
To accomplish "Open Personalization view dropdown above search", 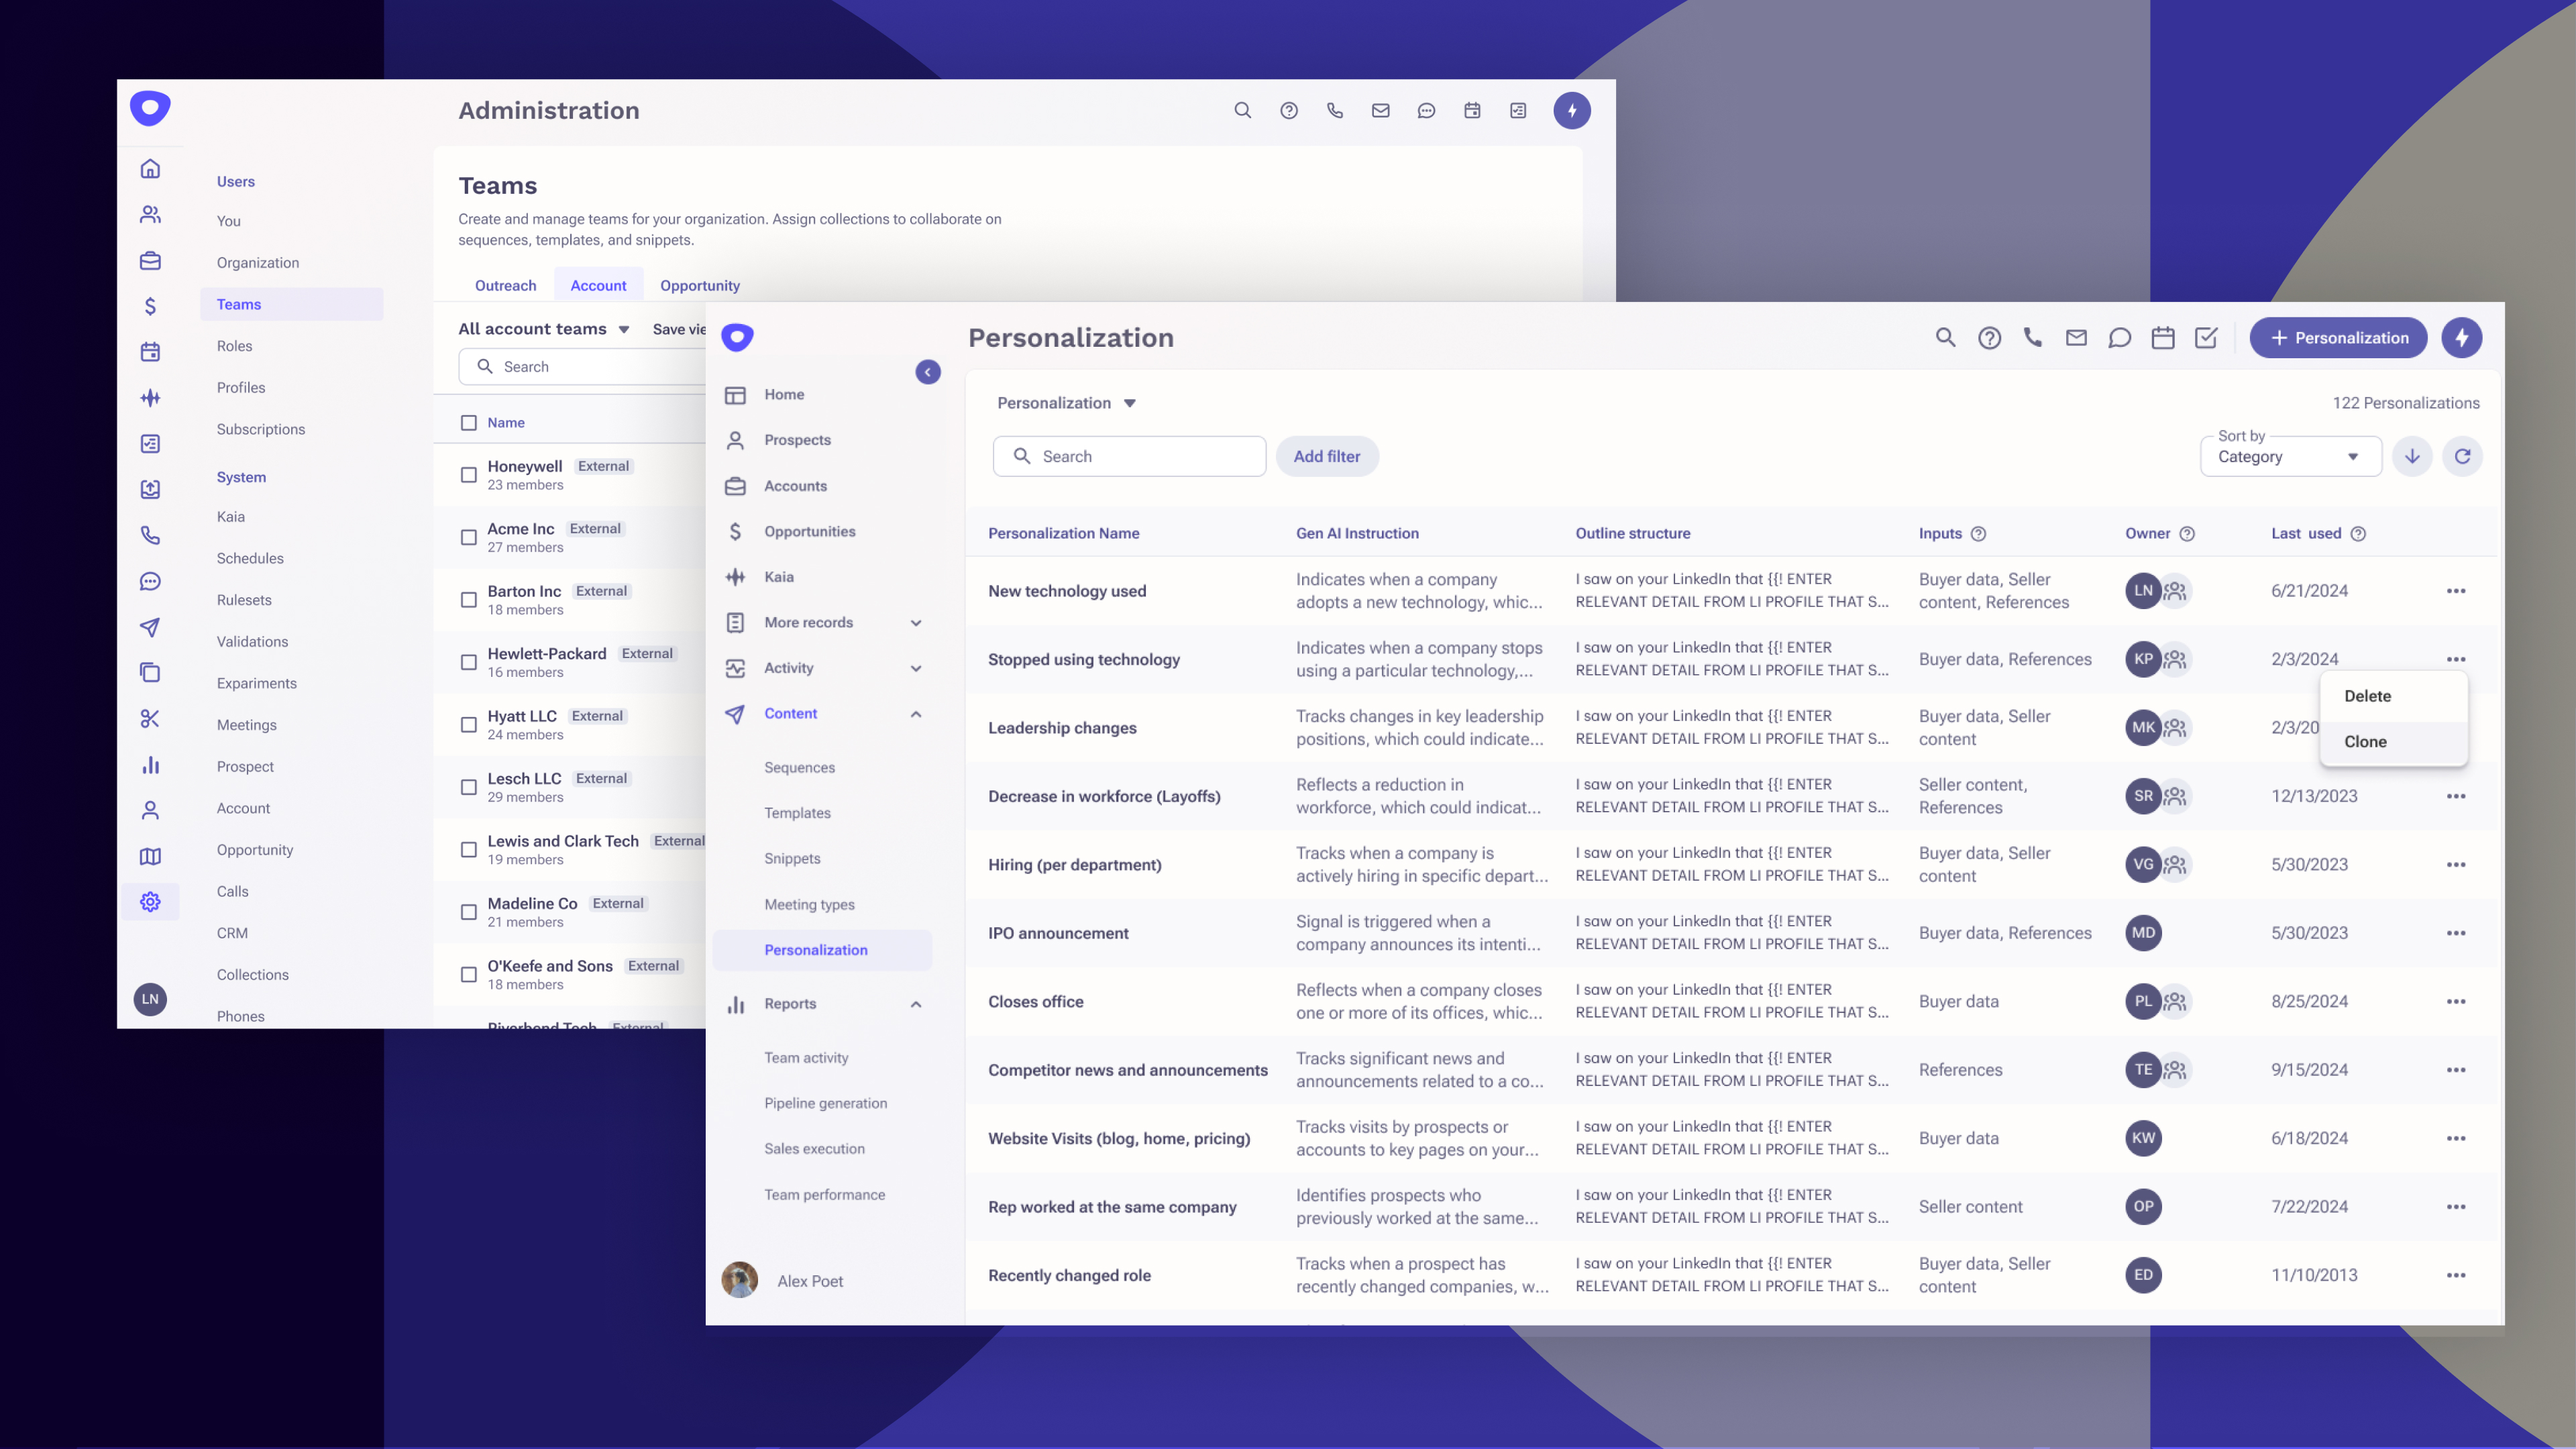I will click(x=1066, y=403).
